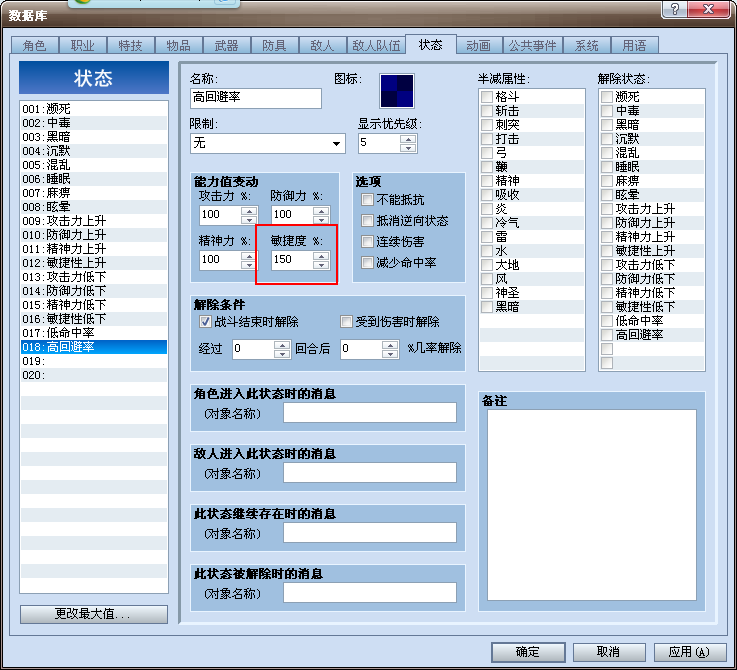
Task: Click the help question mark button
Action: [x=674, y=9]
